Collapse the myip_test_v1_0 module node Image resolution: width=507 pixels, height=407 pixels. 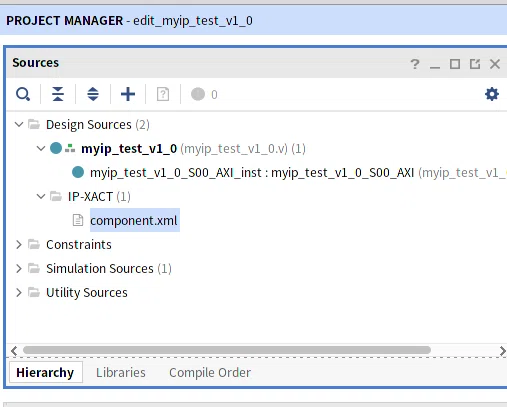(x=41, y=148)
